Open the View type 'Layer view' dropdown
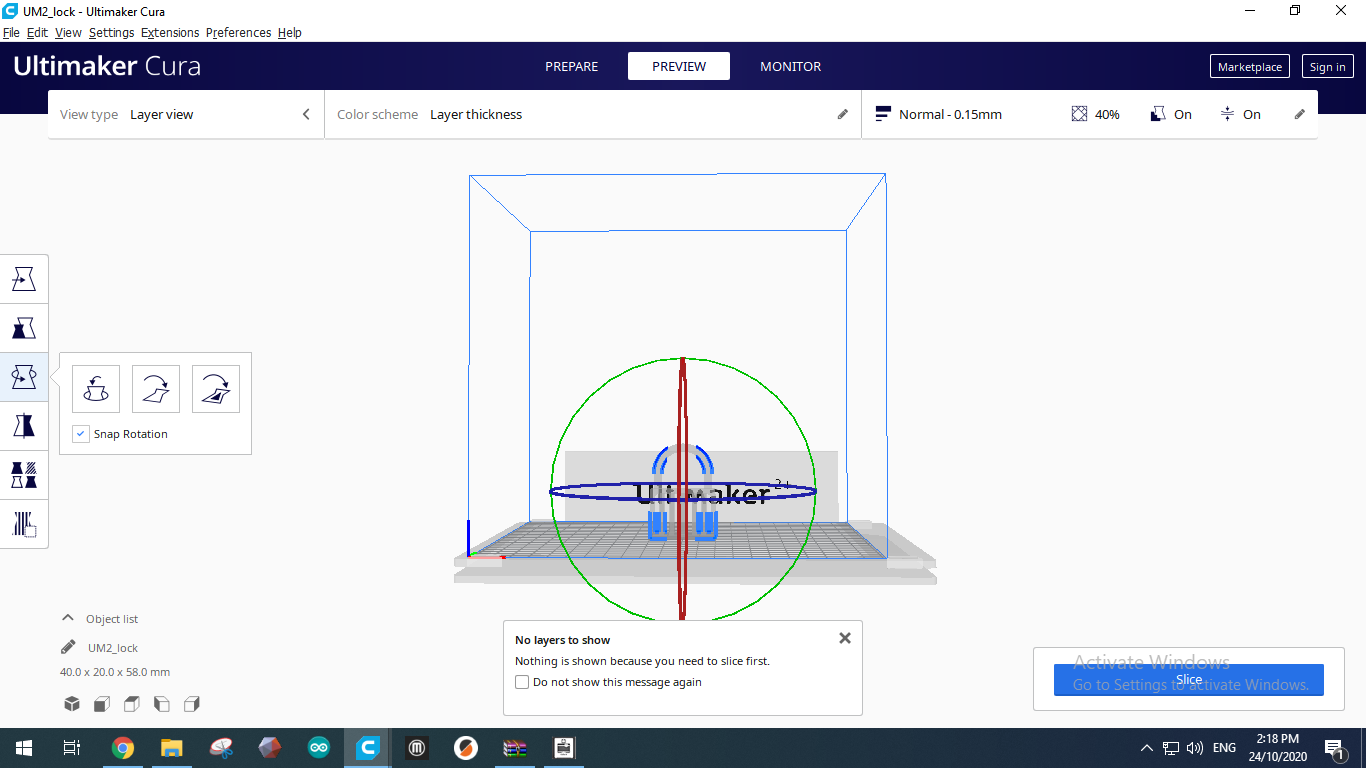Viewport: 1366px width, 768px height. (186, 114)
